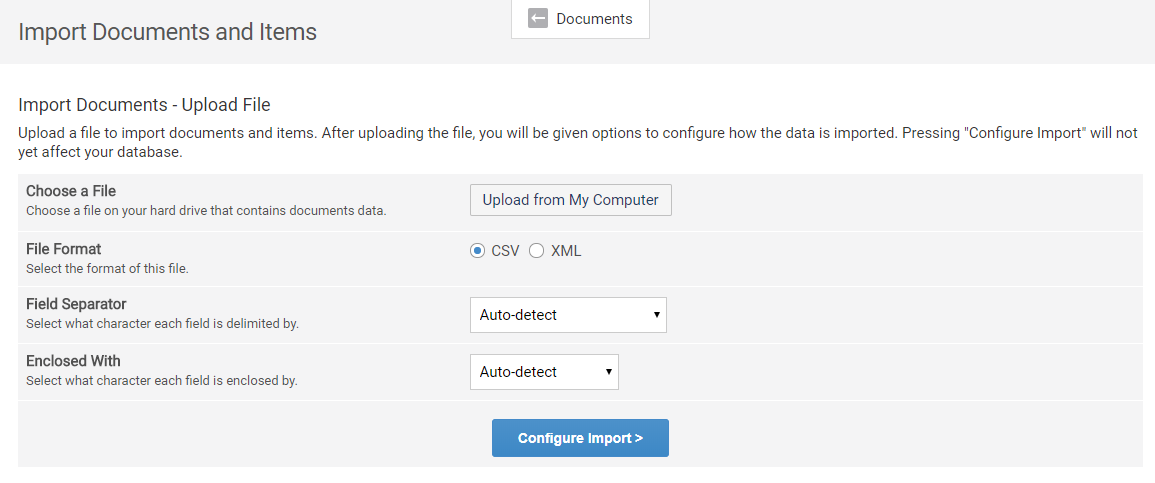This screenshot has width=1155, height=483.
Task: Click the 'Select the format of this file' hint
Action: click(107, 268)
